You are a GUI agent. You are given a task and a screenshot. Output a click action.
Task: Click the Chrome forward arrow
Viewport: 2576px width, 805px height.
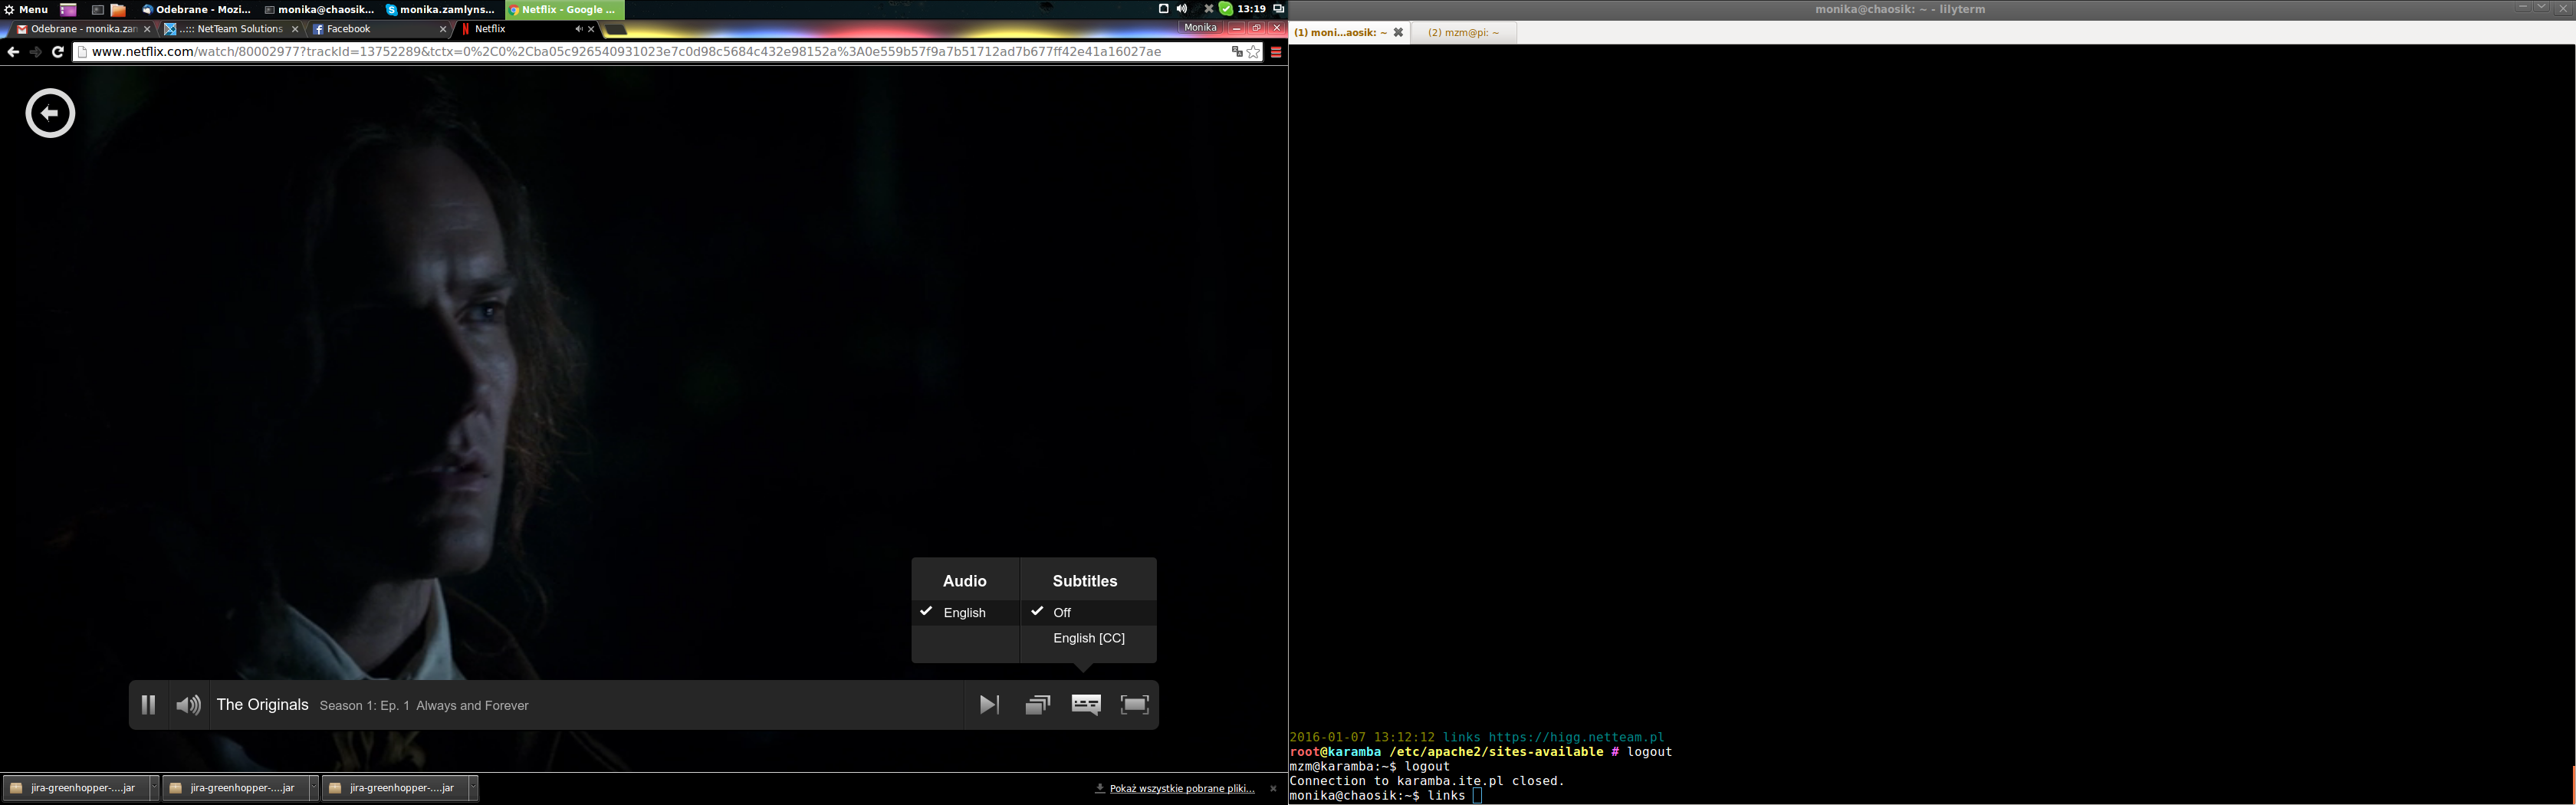[36, 52]
